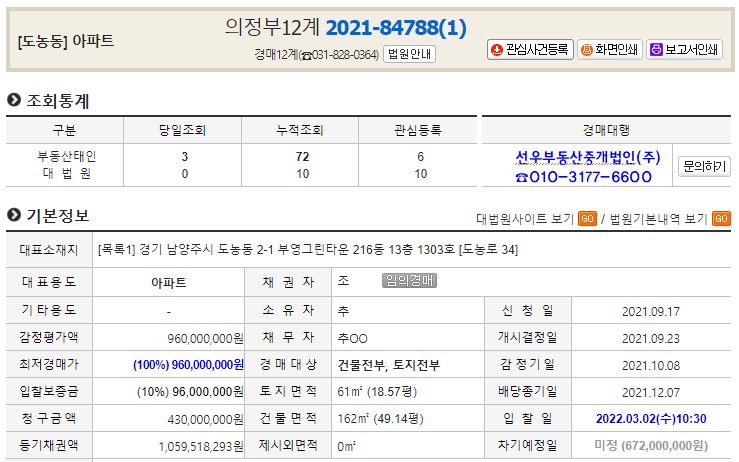The image size is (739, 462).
Task: Click 개시결정일 date 2021.09.23
Action: pos(651,339)
